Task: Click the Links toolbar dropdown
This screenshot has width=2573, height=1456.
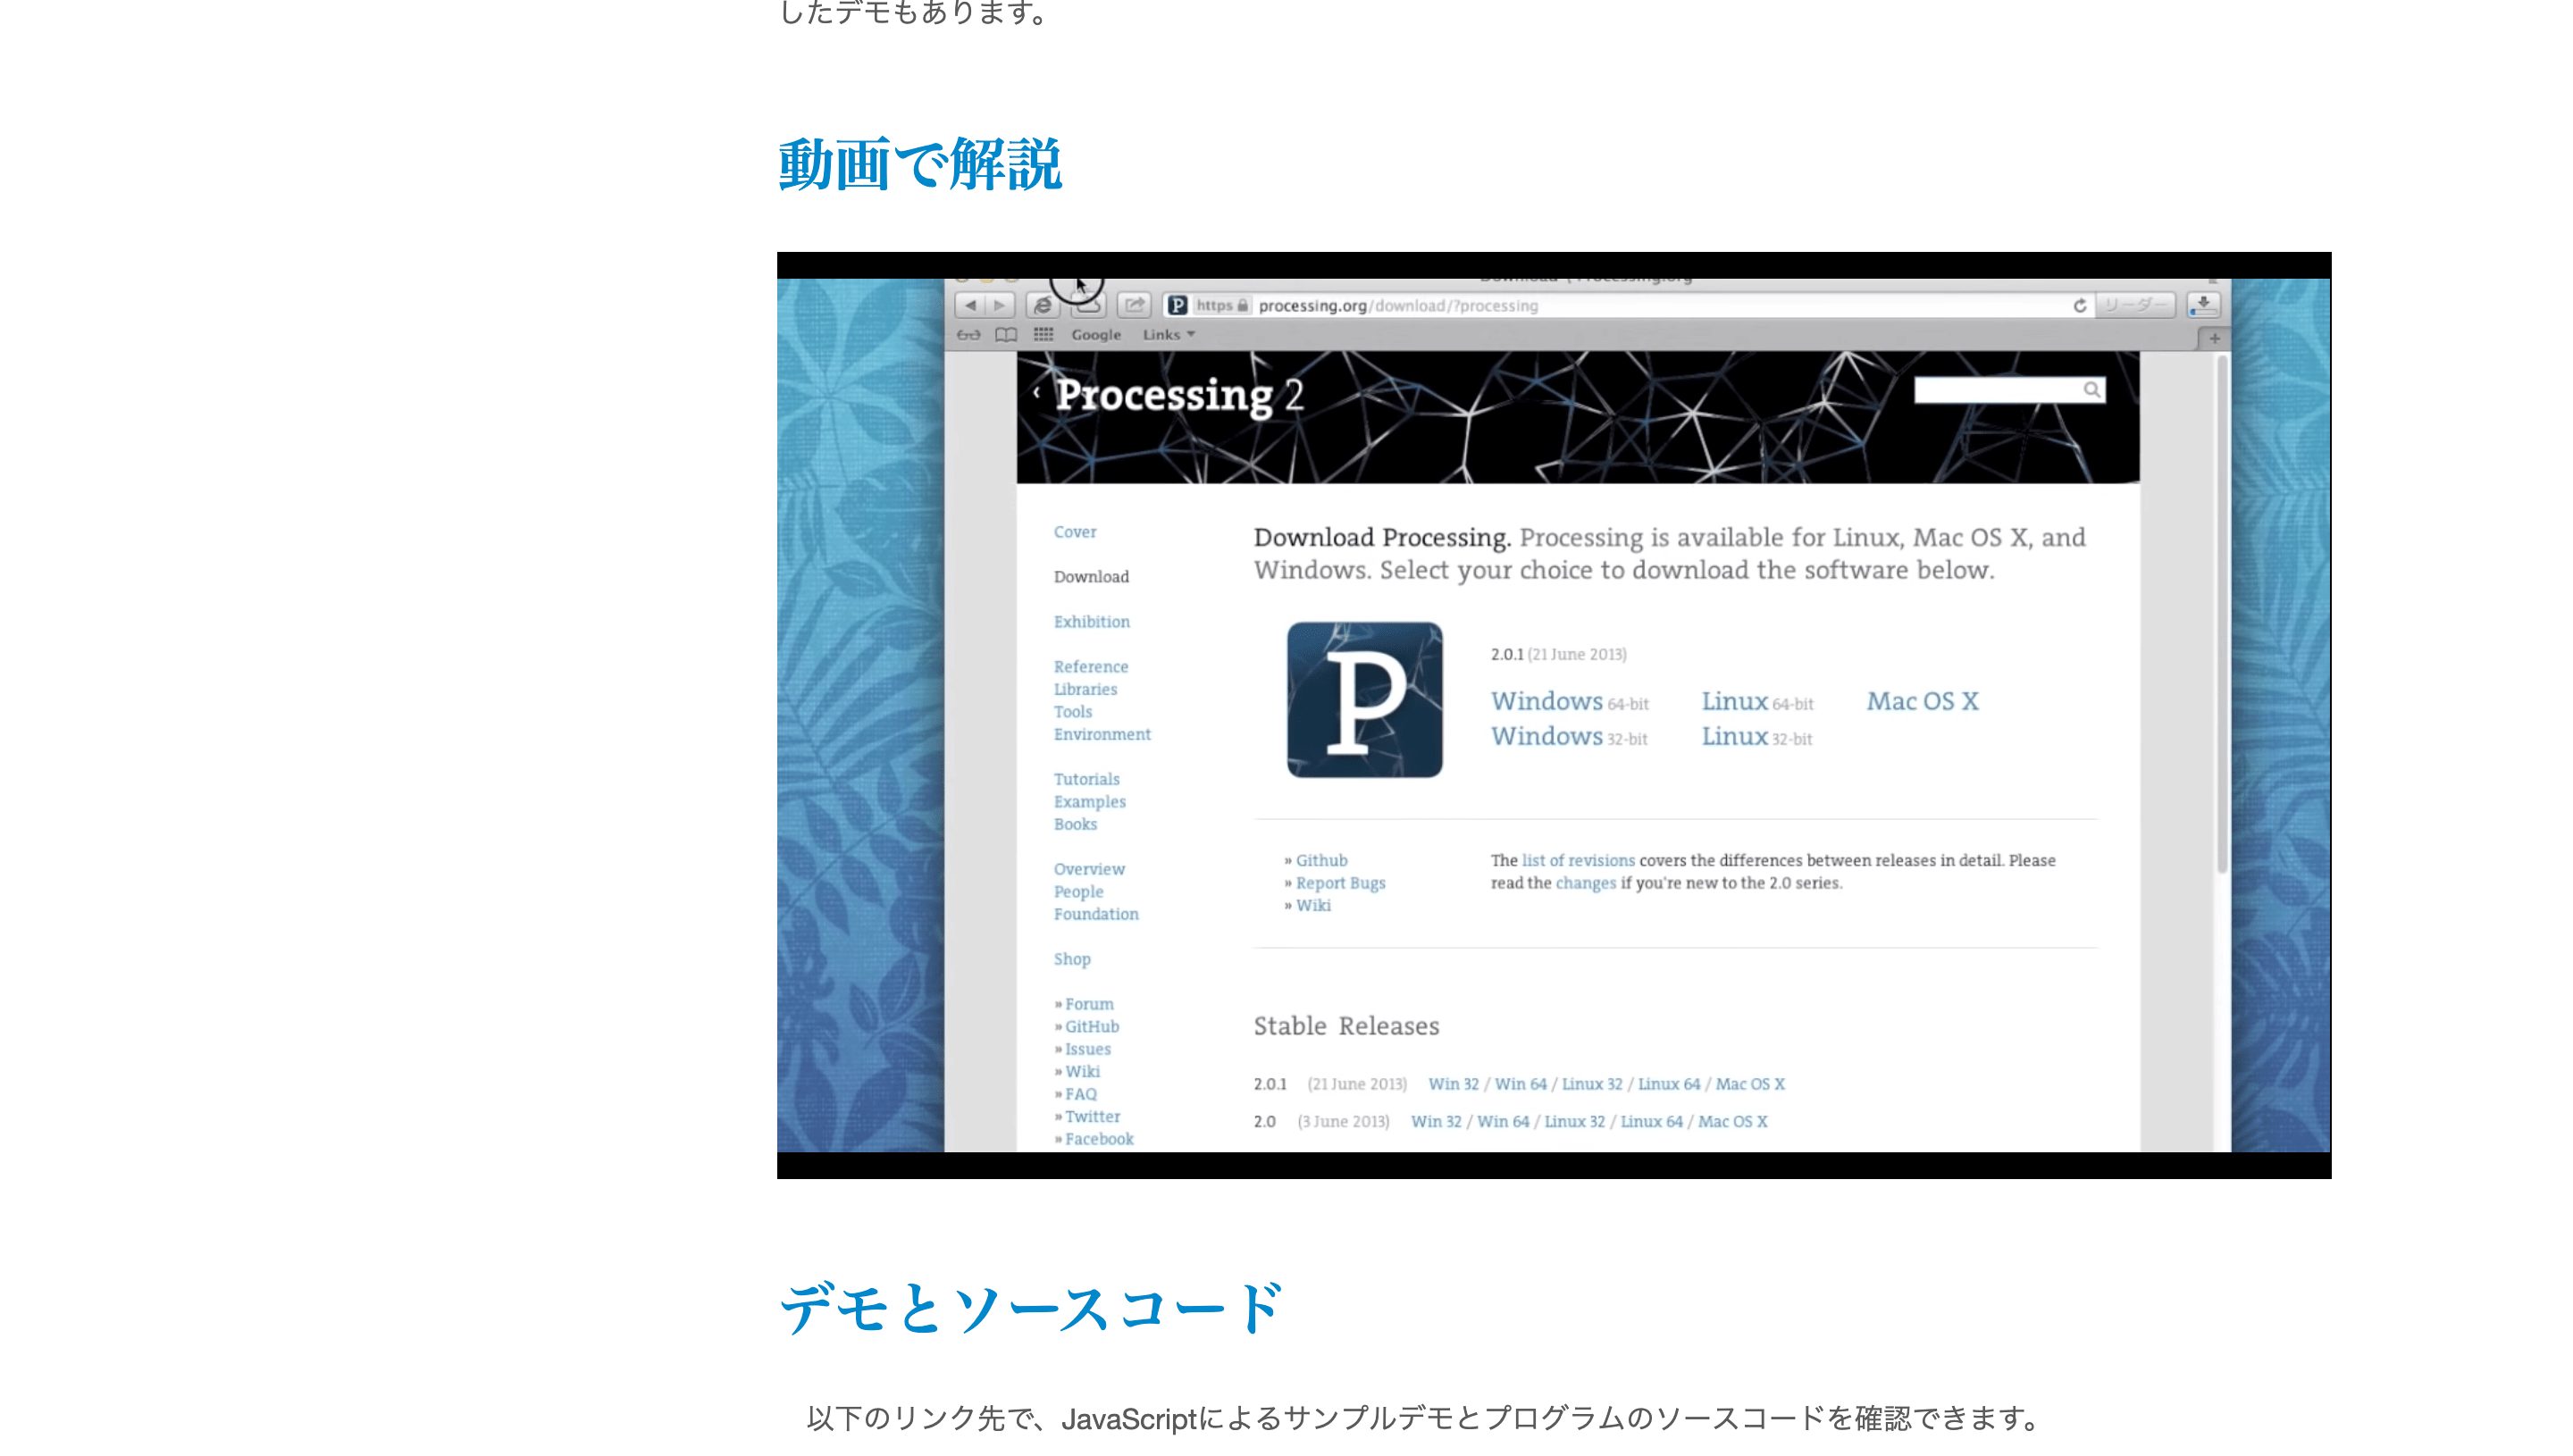Action: point(1165,334)
